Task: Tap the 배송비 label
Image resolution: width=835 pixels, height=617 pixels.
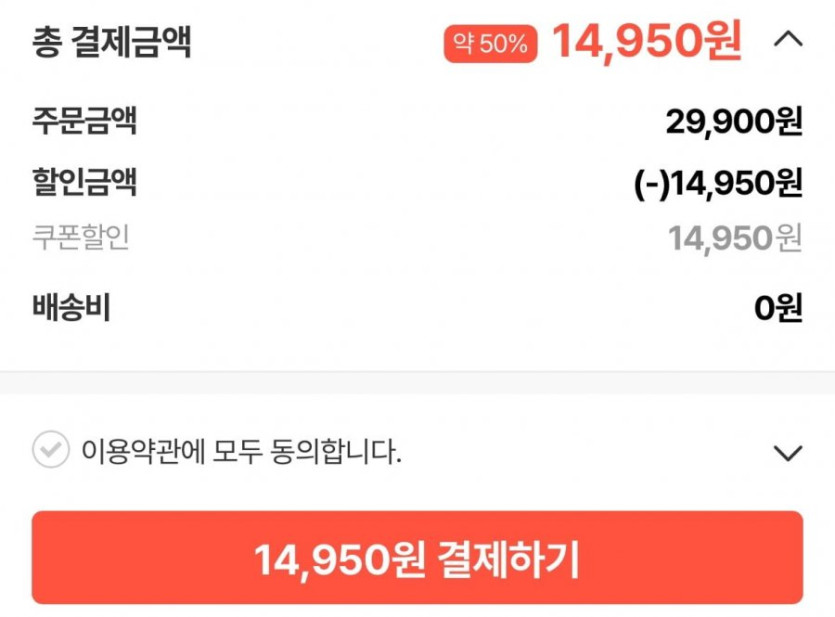Action: [70, 308]
